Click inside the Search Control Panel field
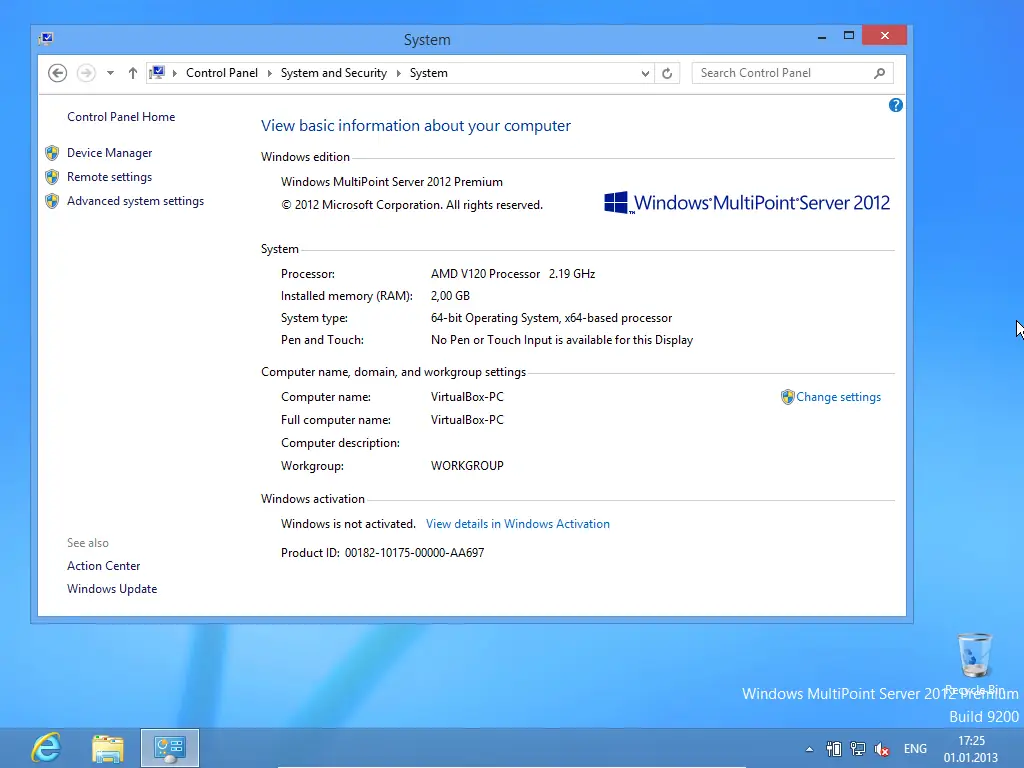This screenshot has width=1024, height=768. [780, 72]
